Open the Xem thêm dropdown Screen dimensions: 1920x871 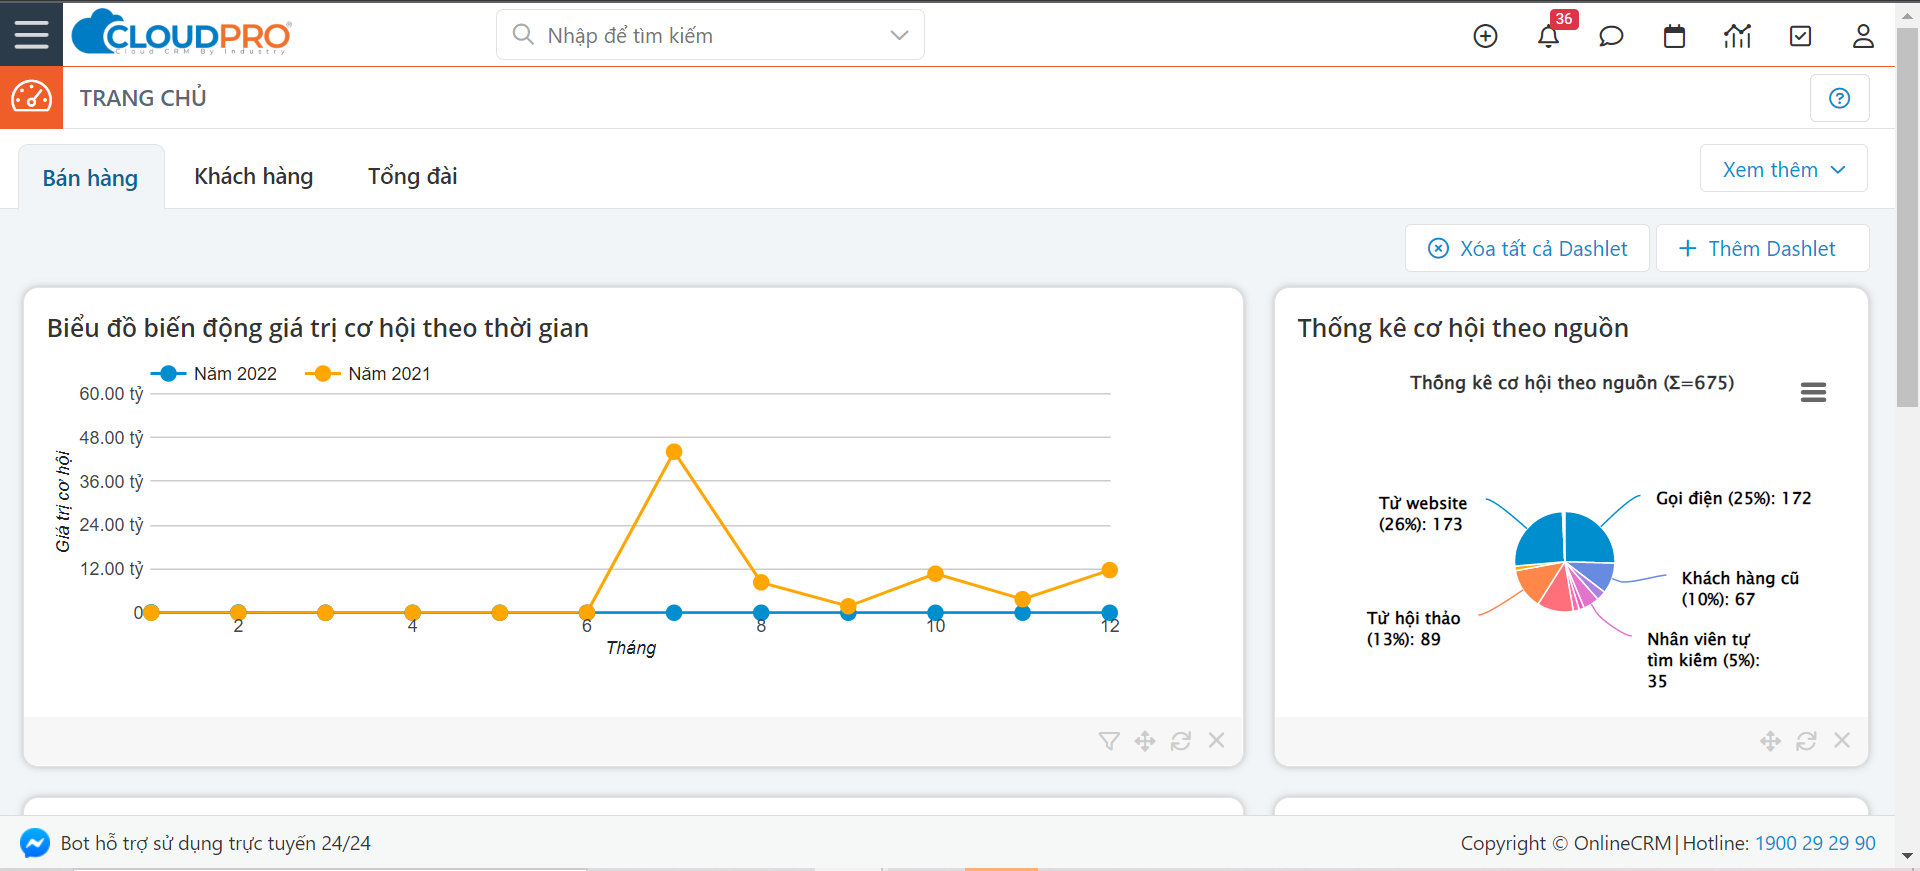[x=1783, y=169]
